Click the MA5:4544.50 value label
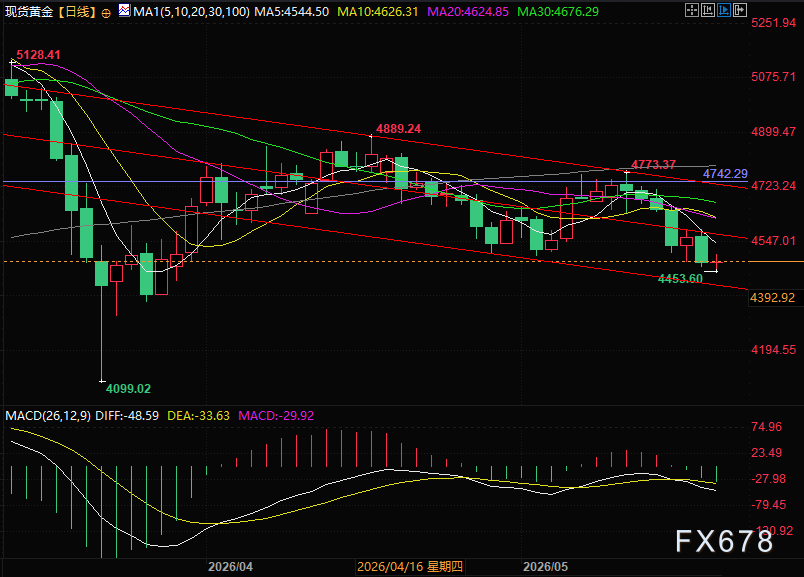Screen dimensions: 804x577 tap(292, 12)
